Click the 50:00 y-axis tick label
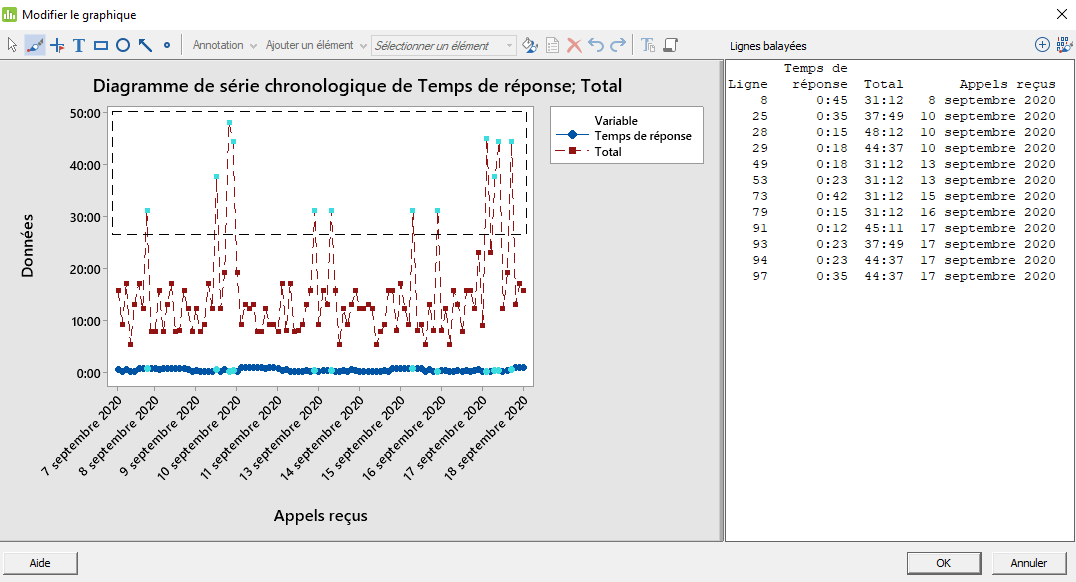The width and height of the screenshot is (1076, 582). click(85, 113)
